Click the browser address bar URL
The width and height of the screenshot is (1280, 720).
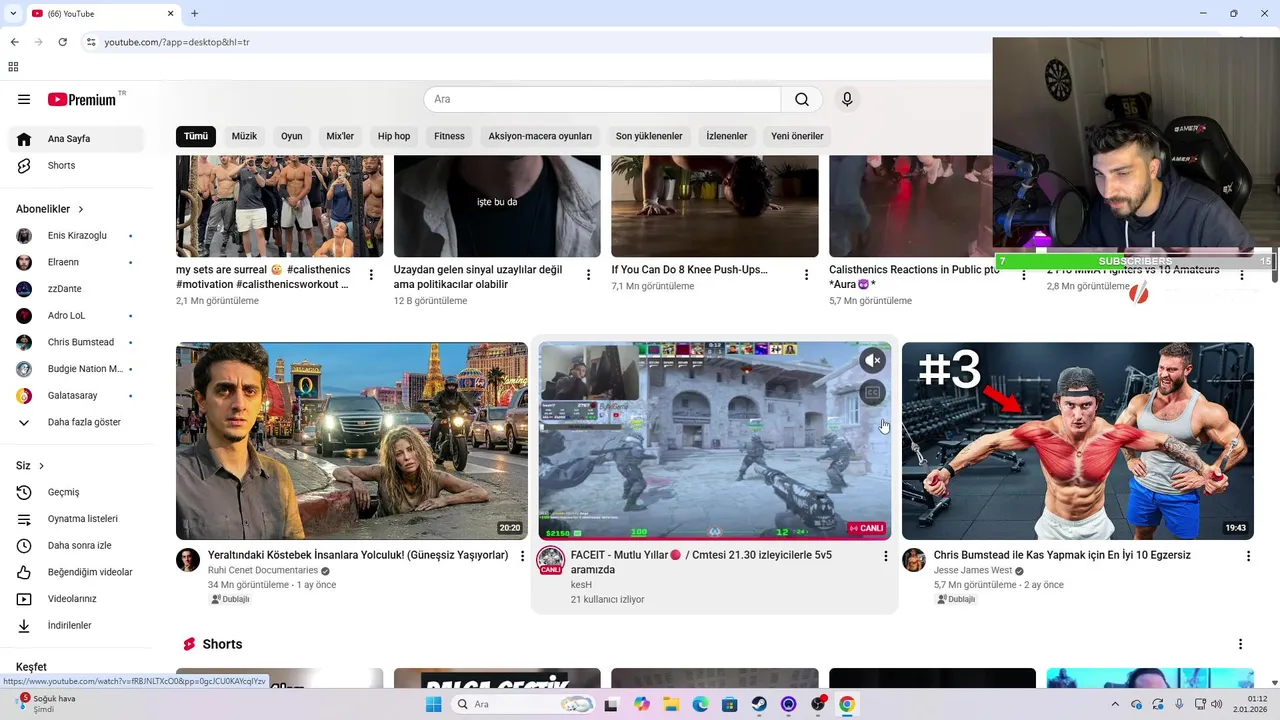[x=177, y=42]
